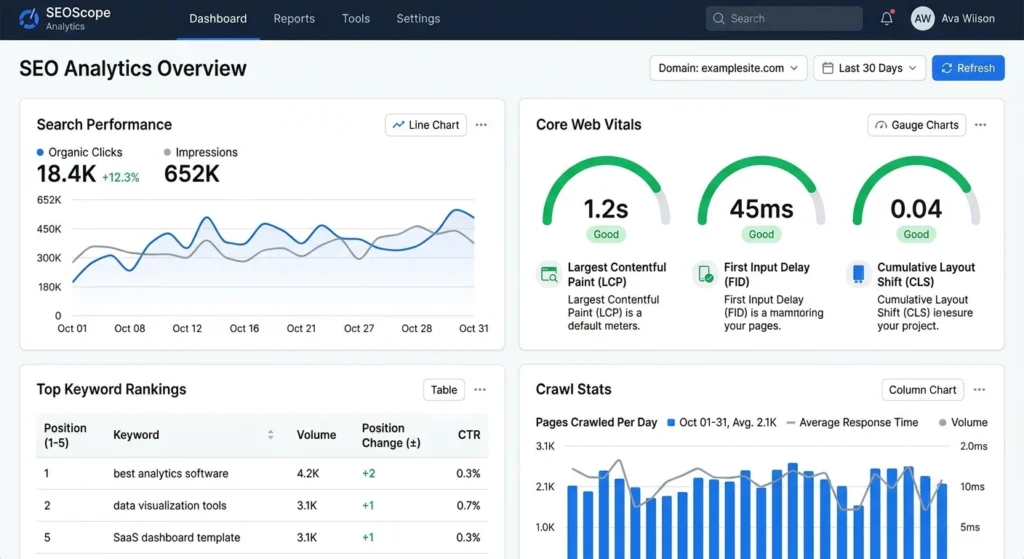Click the 18.4K organic clicks value
The height and width of the screenshot is (559, 1024).
(x=66, y=174)
